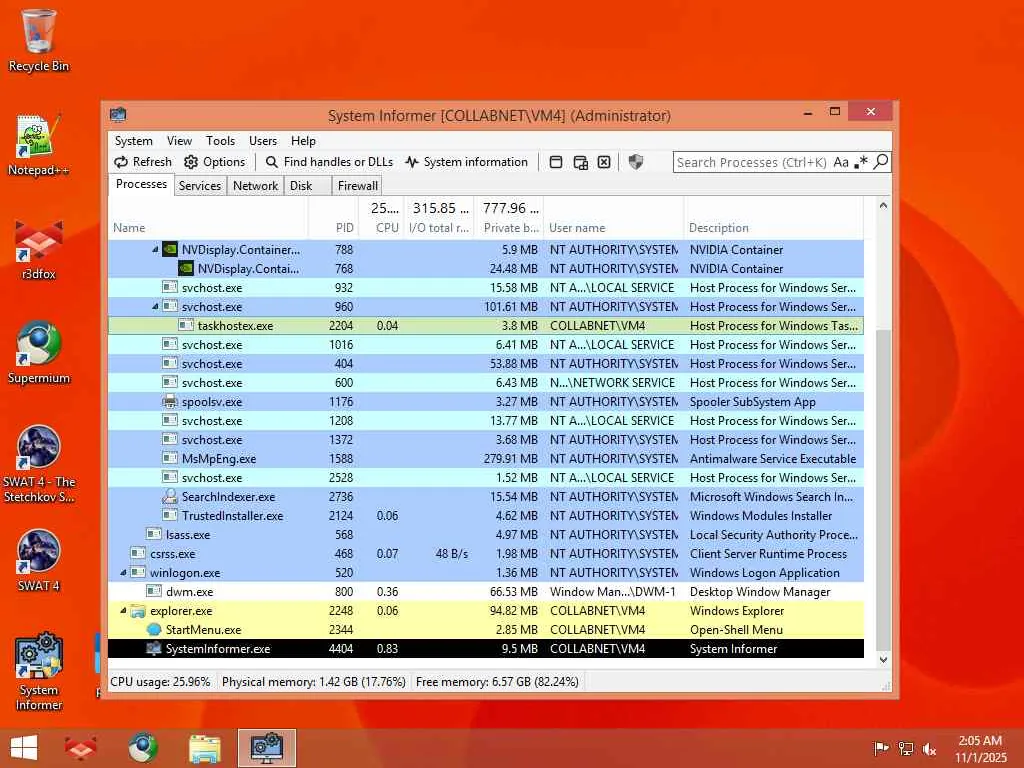Select the Notepad++ desktop shortcut
The image size is (1024, 768).
tap(39, 144)
